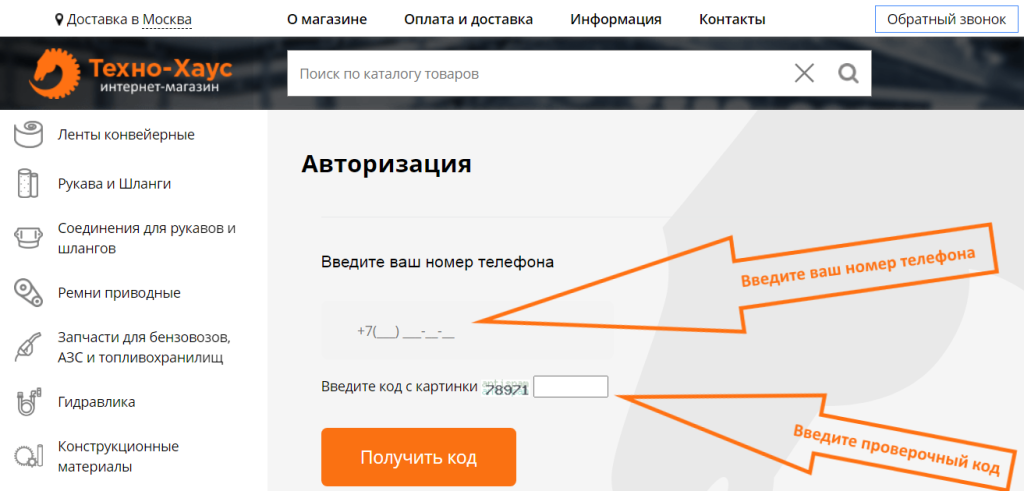Open delivery city selector Москва

[x=167, y=19]
